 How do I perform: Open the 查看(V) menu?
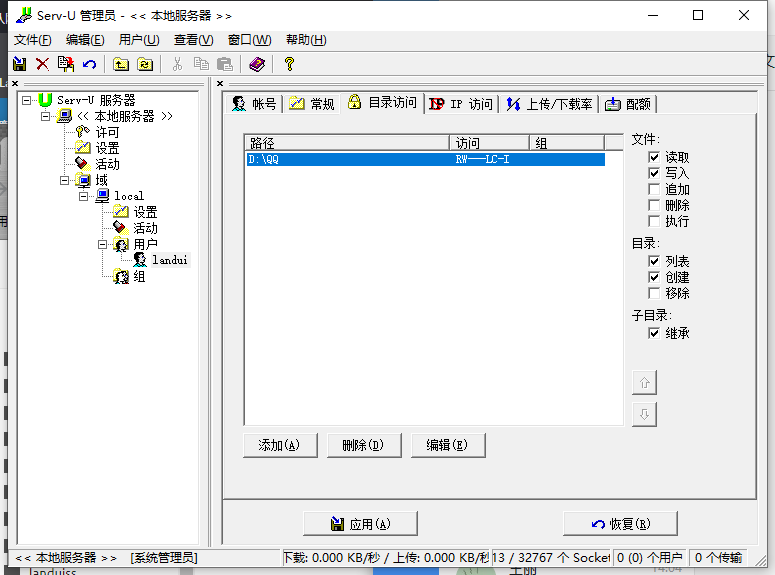(x=193, y=40)
